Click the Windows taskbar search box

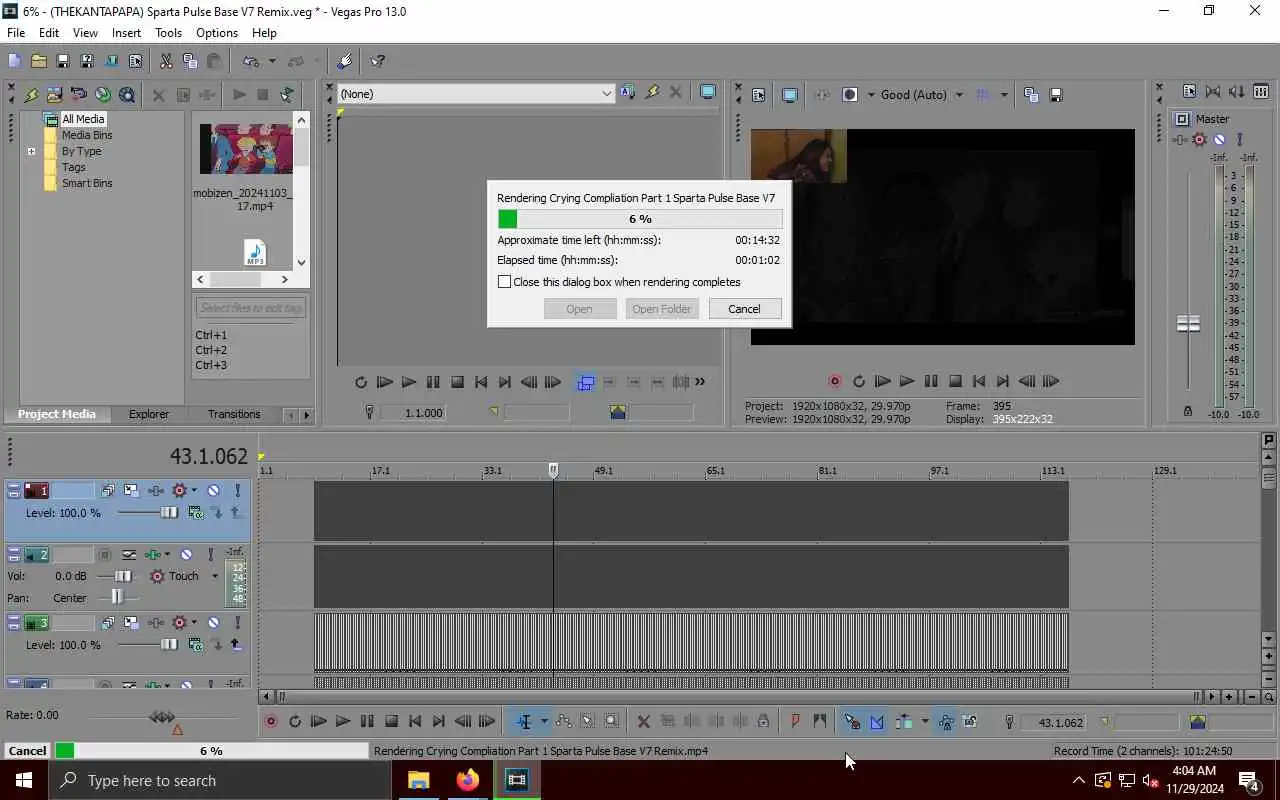[x=220, y=780]
